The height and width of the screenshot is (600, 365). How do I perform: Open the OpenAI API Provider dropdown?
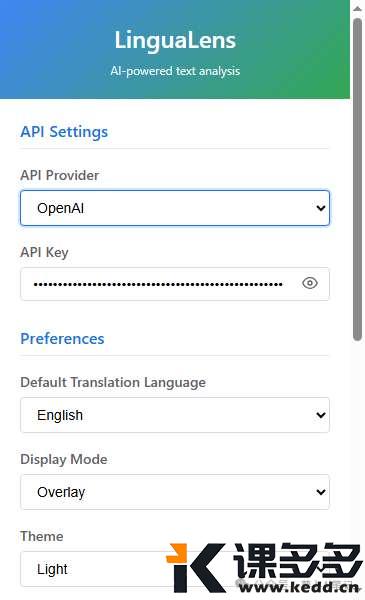[x=175, y=208]
